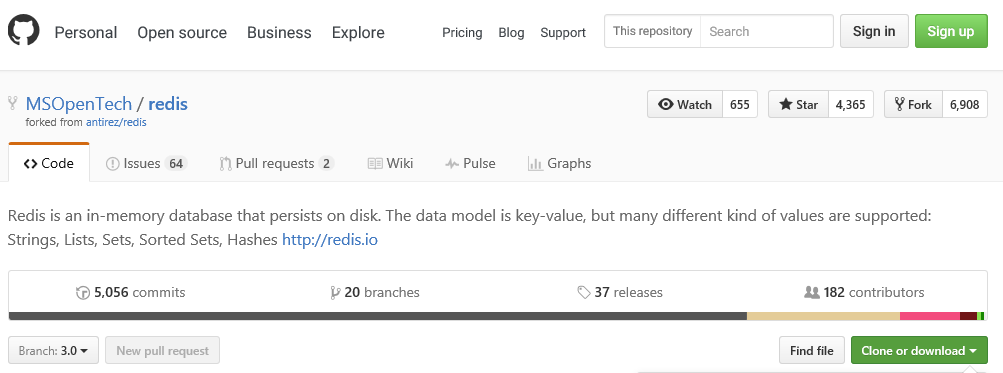Open the Pulse activity tab
Screen dimensions: 1003x373
[470, 163]
